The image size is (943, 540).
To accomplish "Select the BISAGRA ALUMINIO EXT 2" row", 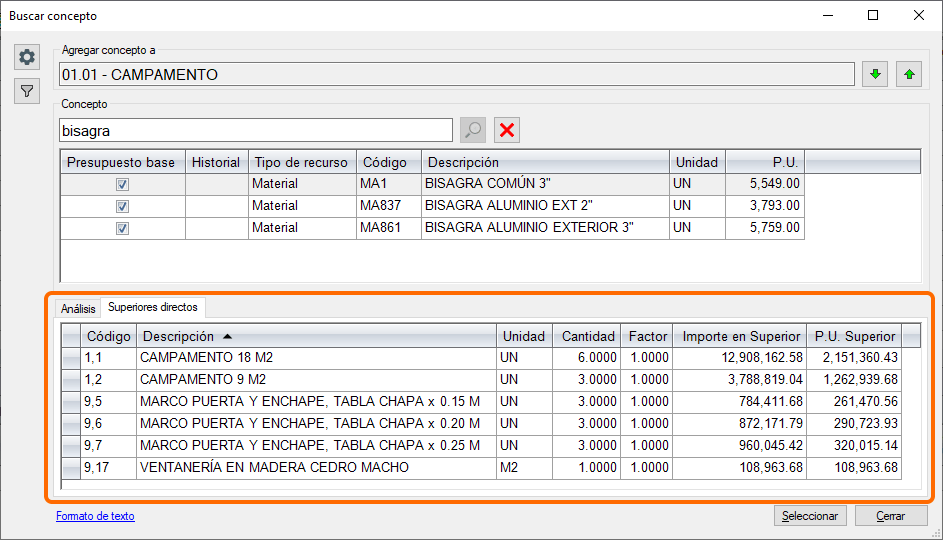I will 432,206.
